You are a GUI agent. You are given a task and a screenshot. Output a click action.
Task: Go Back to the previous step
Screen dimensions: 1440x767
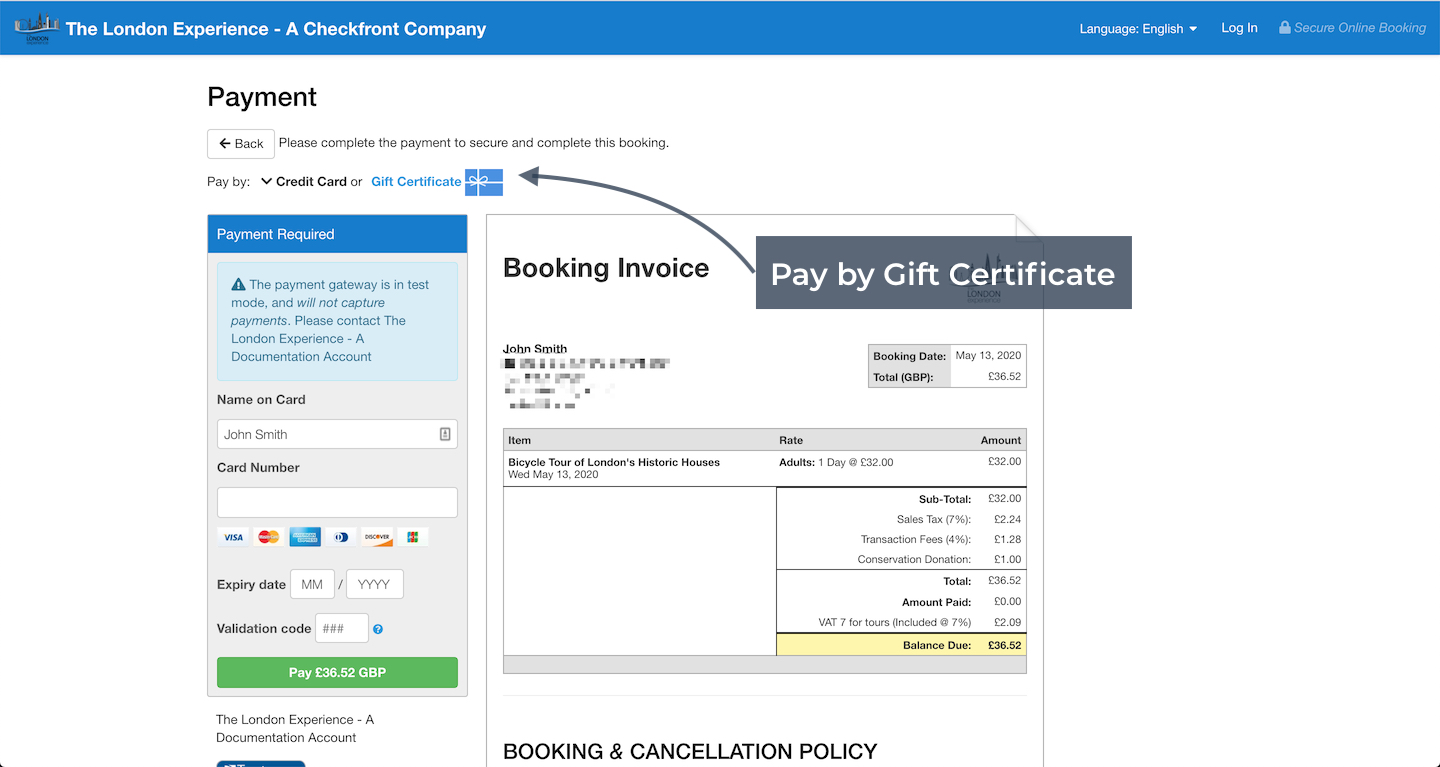point(241,144)
